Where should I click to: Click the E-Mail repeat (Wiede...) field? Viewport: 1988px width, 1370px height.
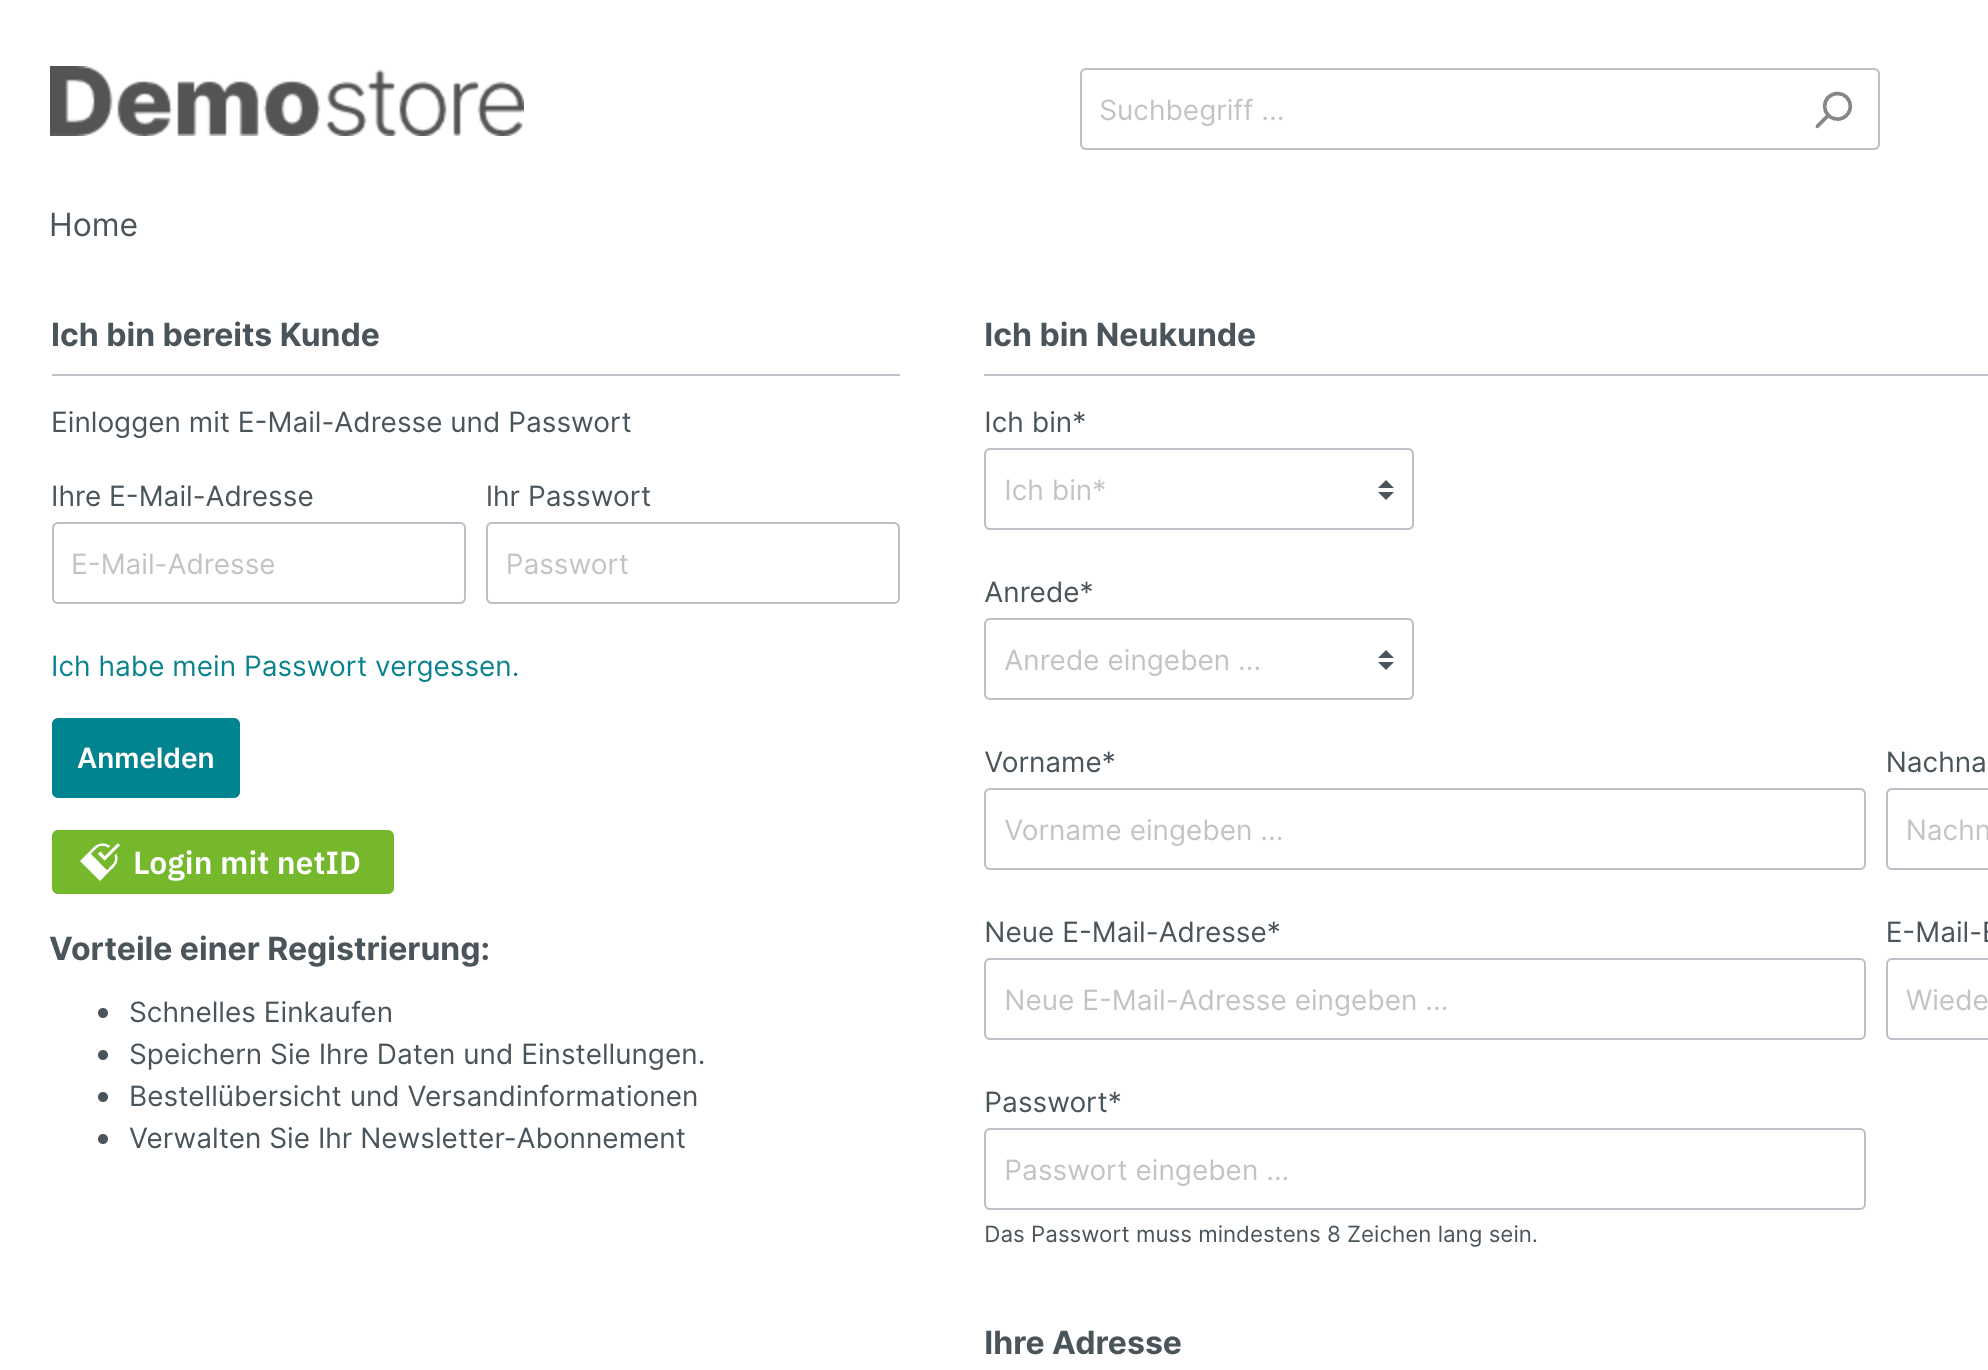point(1937,999)
